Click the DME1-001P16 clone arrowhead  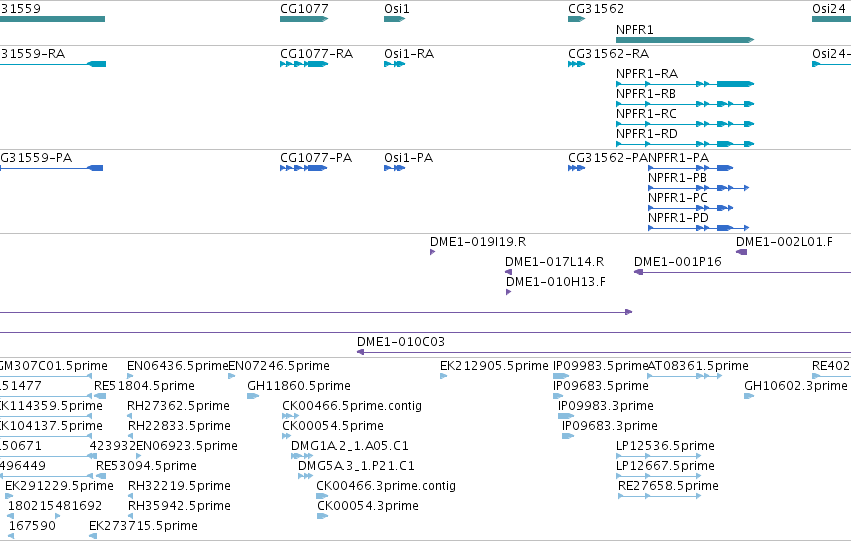(638, 272)
